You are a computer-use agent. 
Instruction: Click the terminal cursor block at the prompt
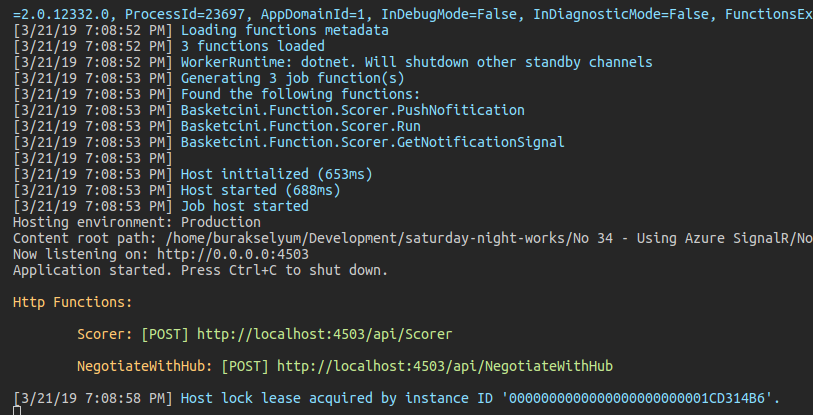17,408
